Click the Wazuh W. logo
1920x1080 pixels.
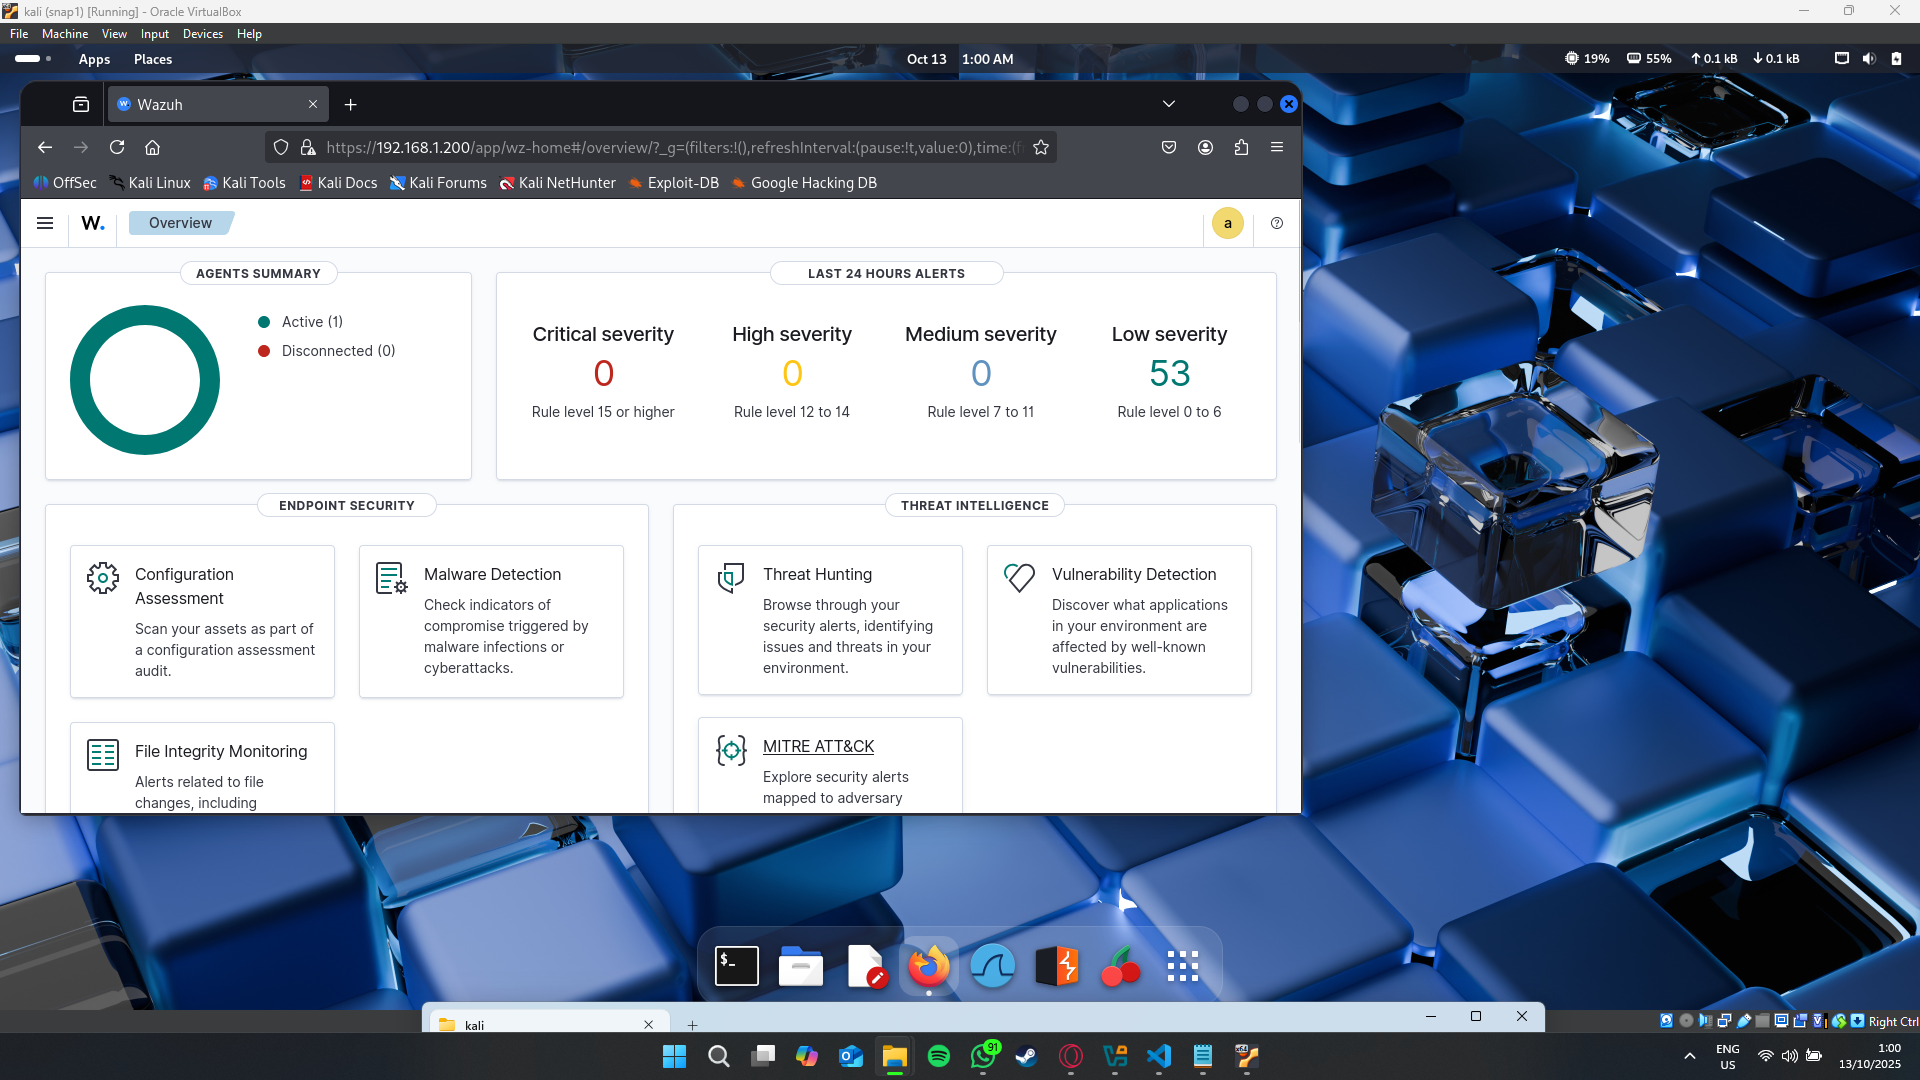[x=93, y=223]
